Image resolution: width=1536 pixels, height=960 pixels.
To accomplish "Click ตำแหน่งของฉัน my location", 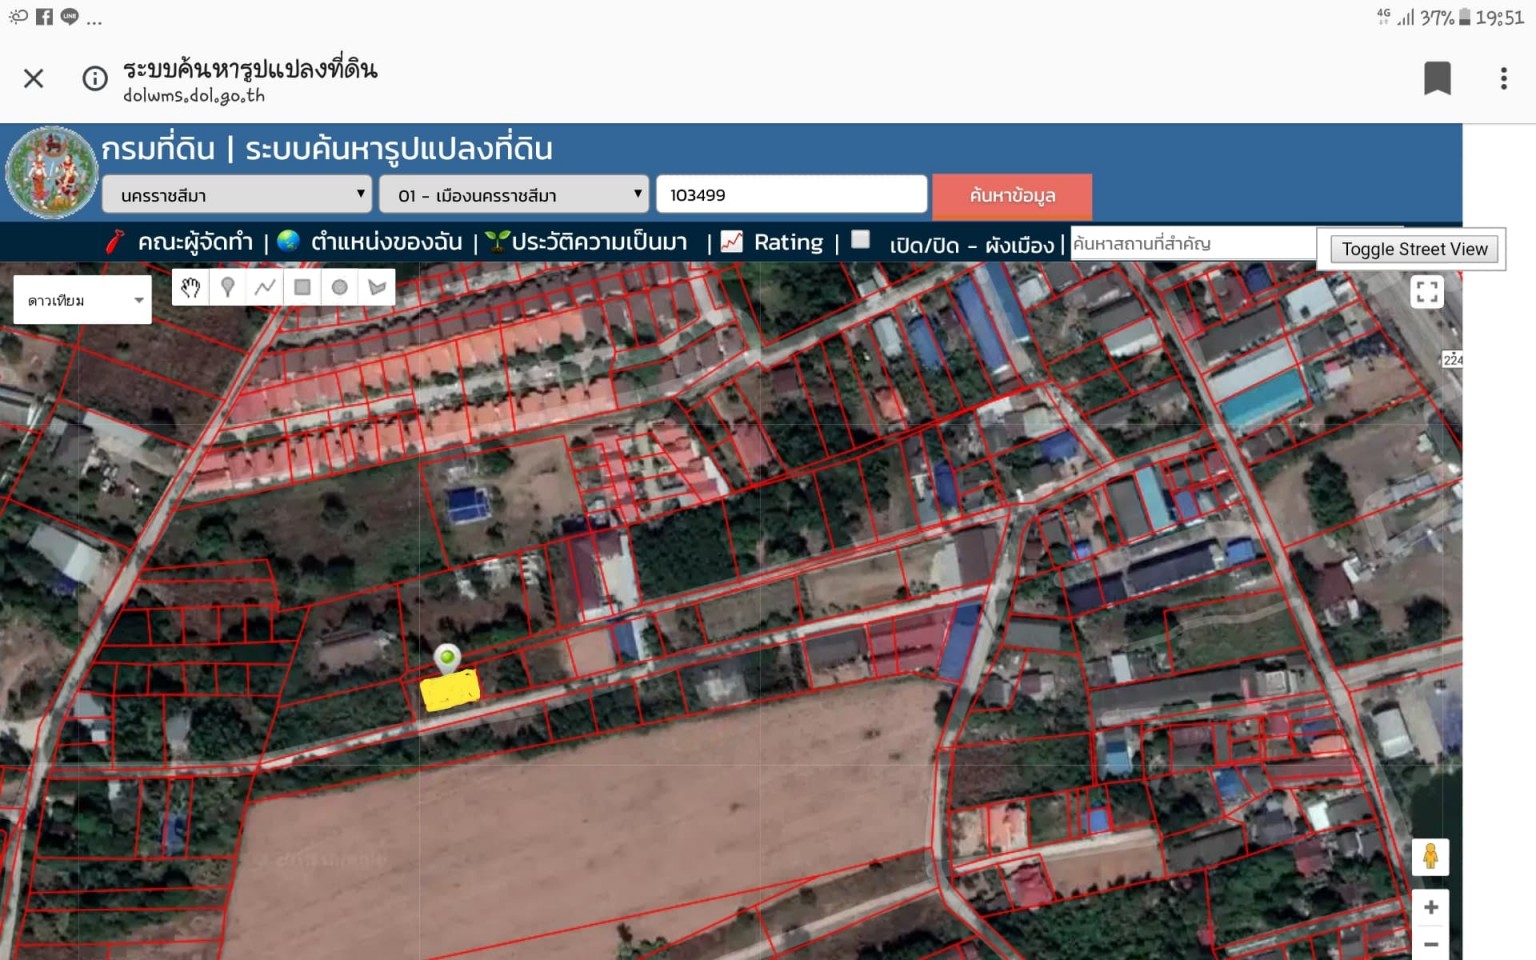I will tap(386, 242).
